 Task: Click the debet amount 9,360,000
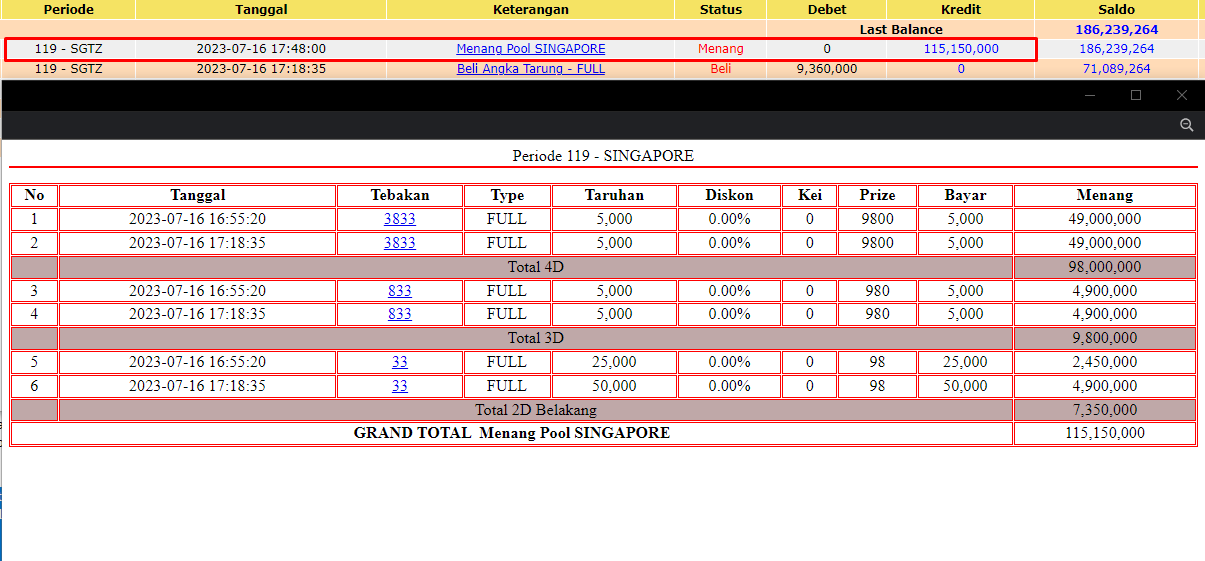tap(827, 69)
